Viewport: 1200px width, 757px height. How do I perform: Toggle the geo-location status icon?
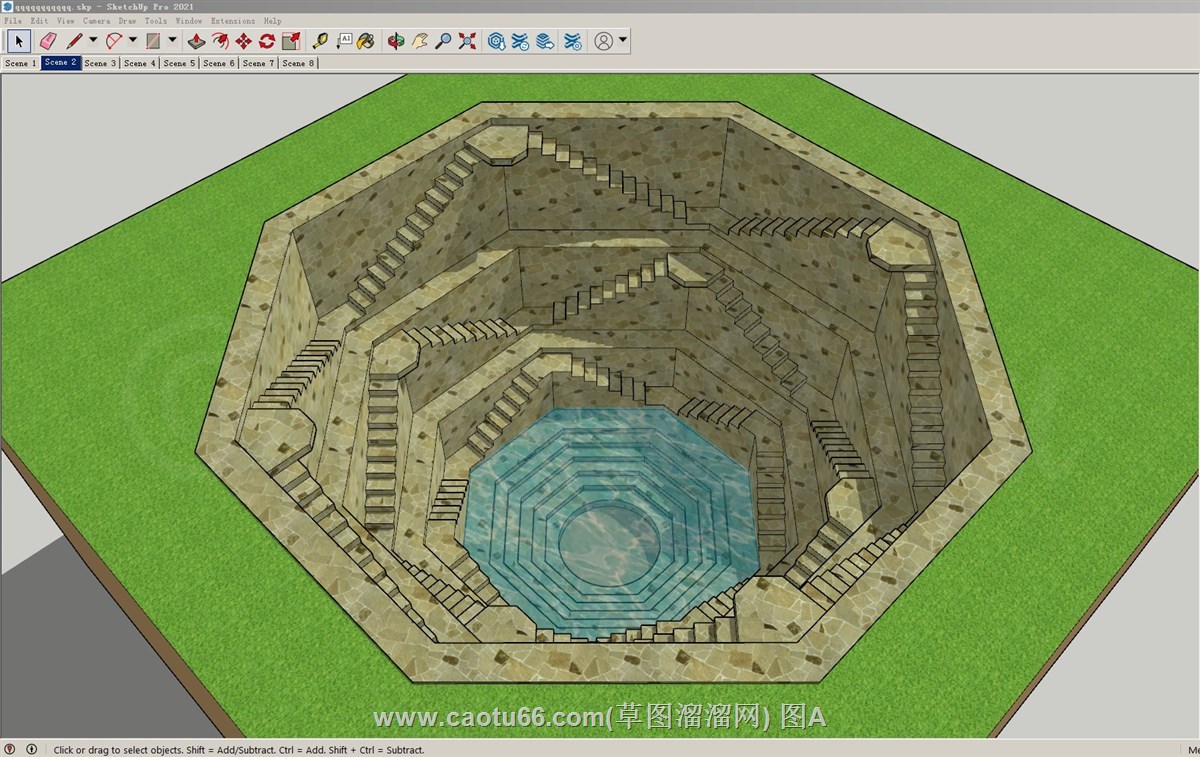pyautogui.click(x=10, y=749)
